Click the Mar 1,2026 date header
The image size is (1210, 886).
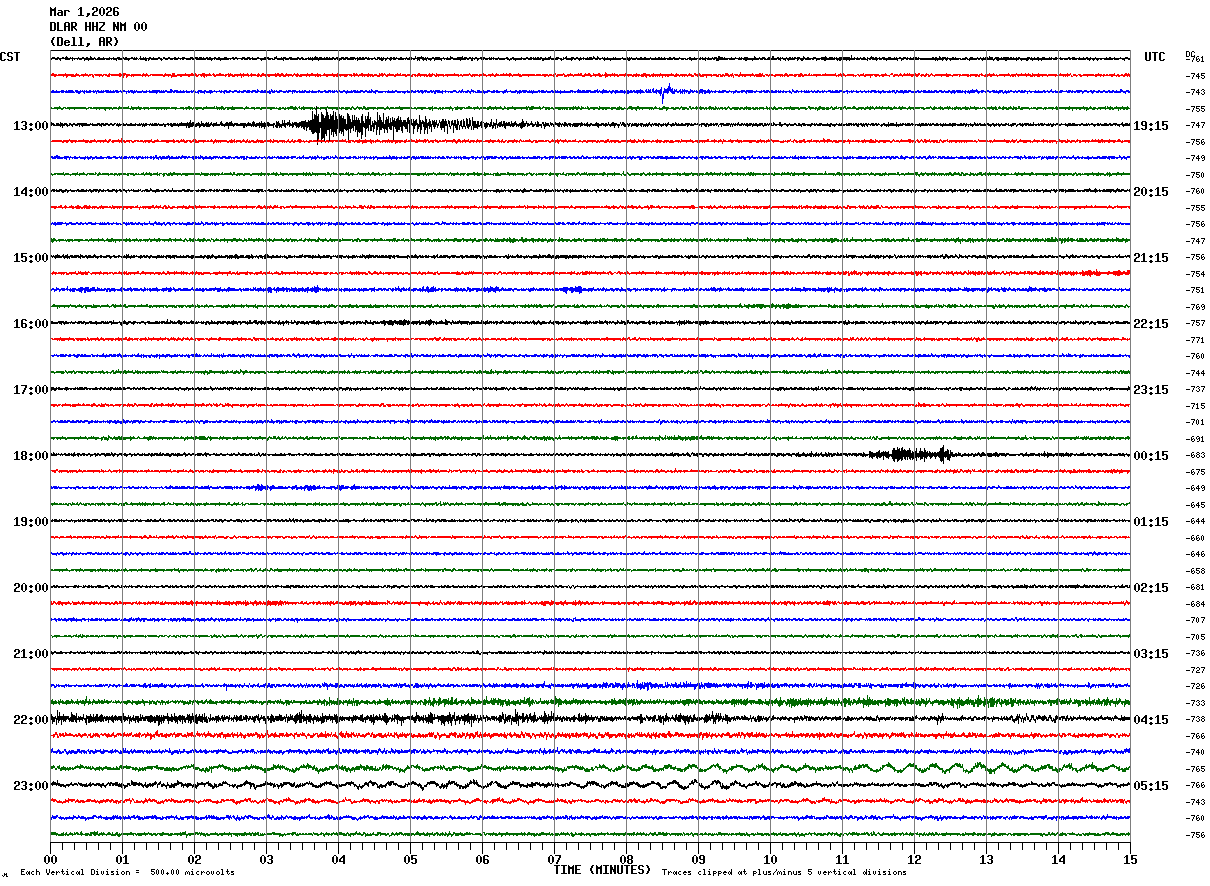point(84,12)
